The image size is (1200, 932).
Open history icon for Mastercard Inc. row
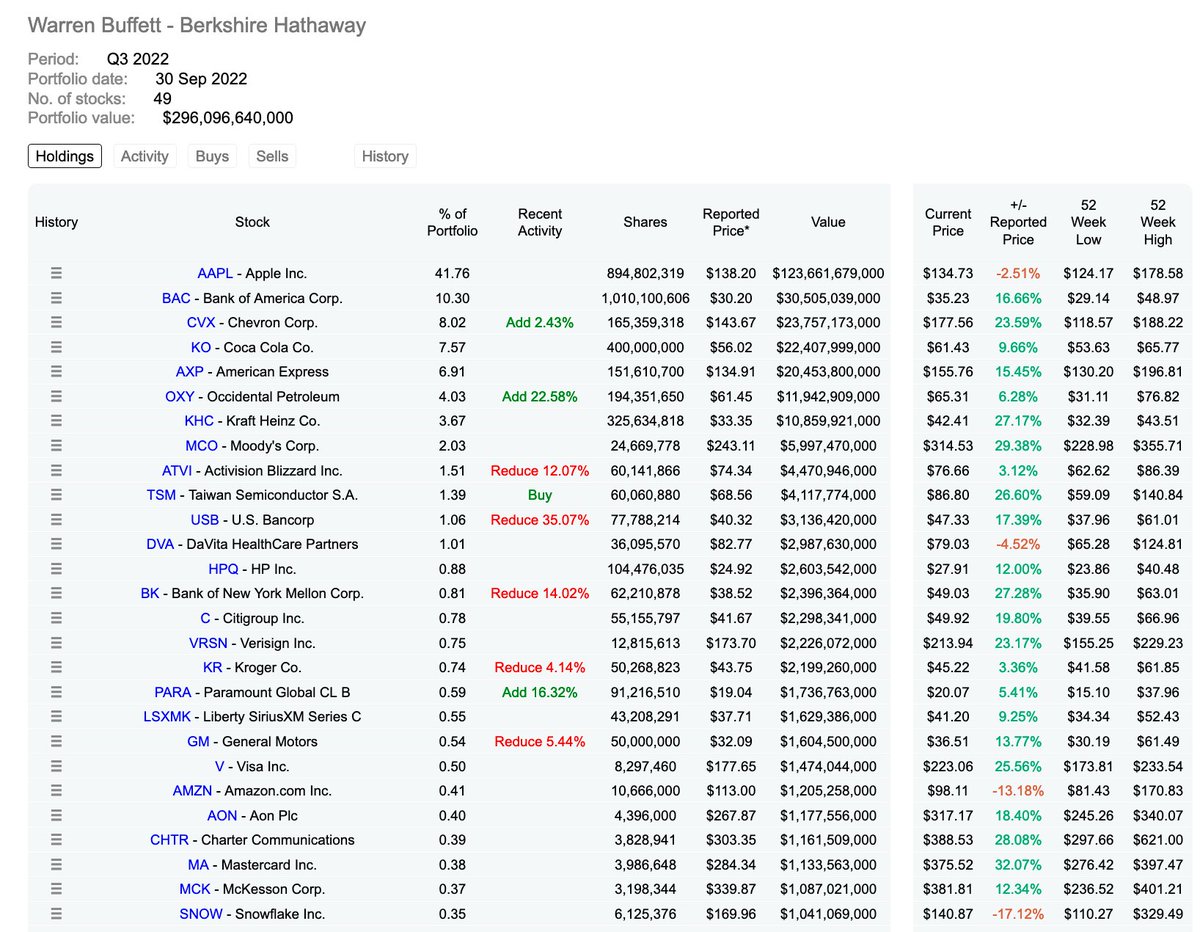tap(56, 864)
